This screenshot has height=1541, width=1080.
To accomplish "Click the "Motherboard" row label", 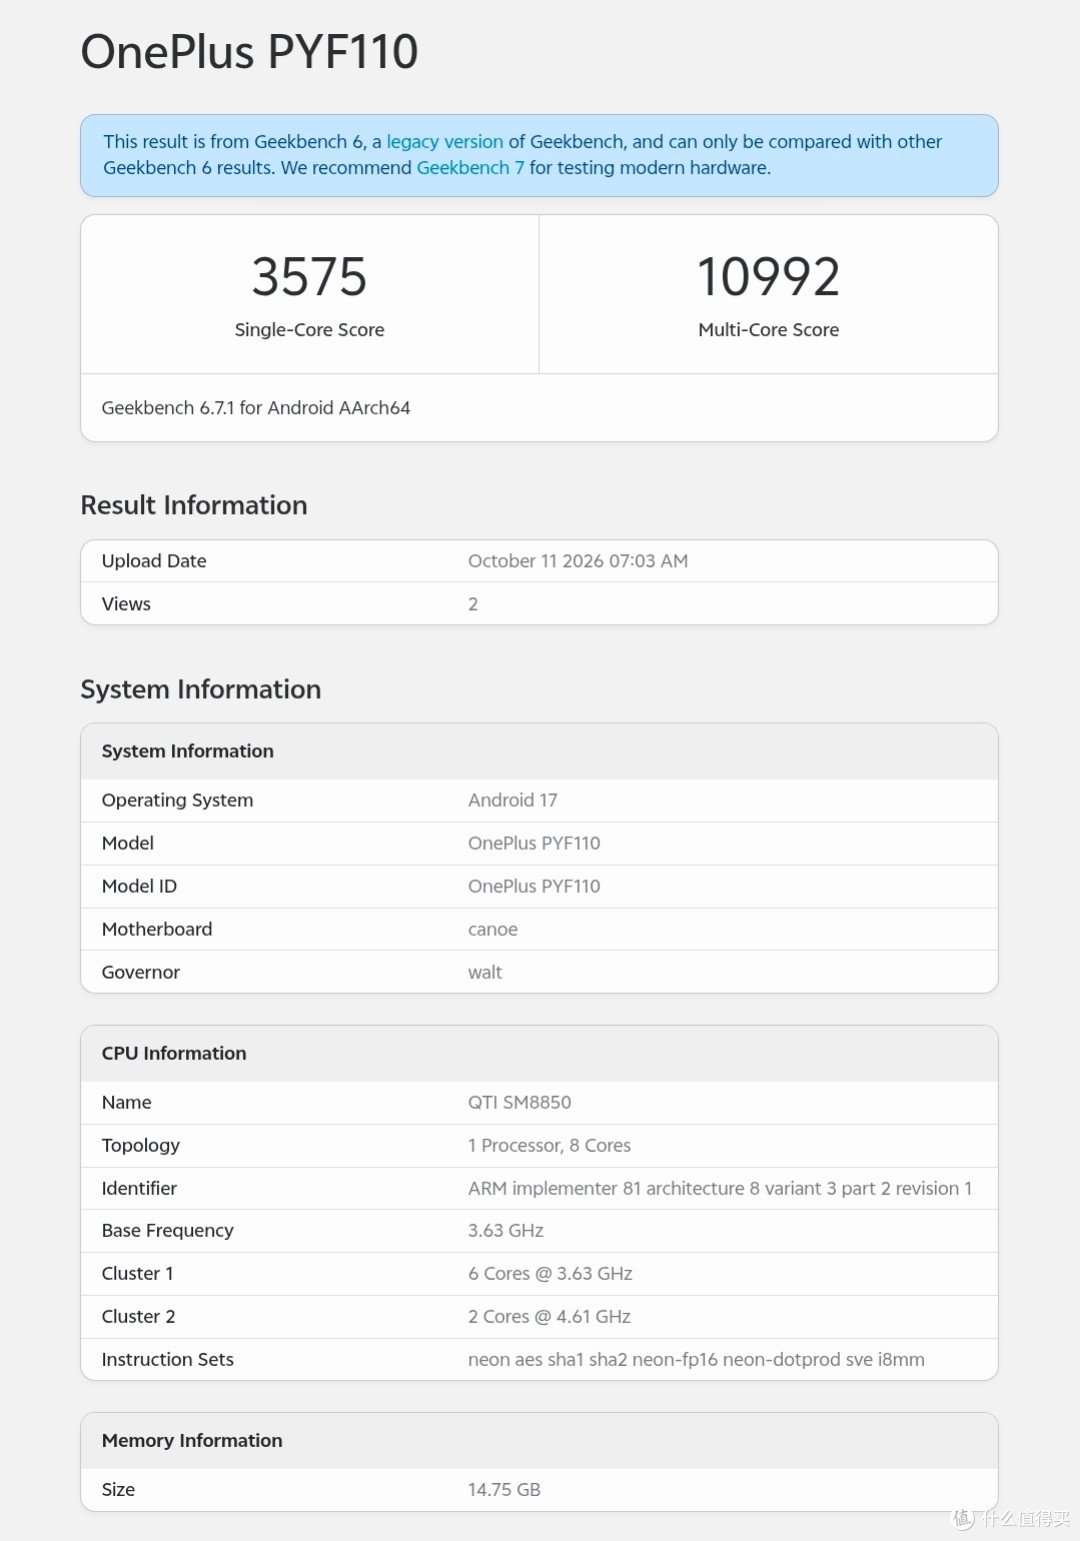I will tap(157, 929).
